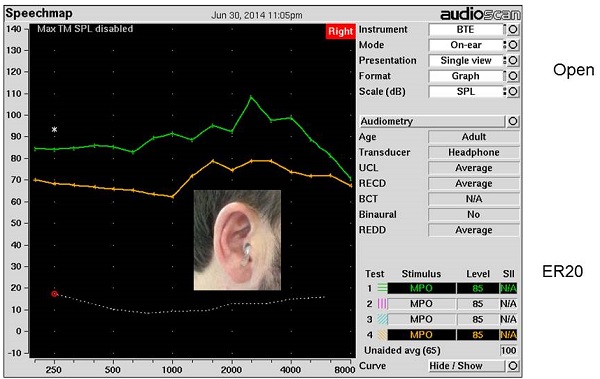Open the Scale (dB) field showing SPL
This screenshot has width=600, height=379.
(x=466, y=91)
